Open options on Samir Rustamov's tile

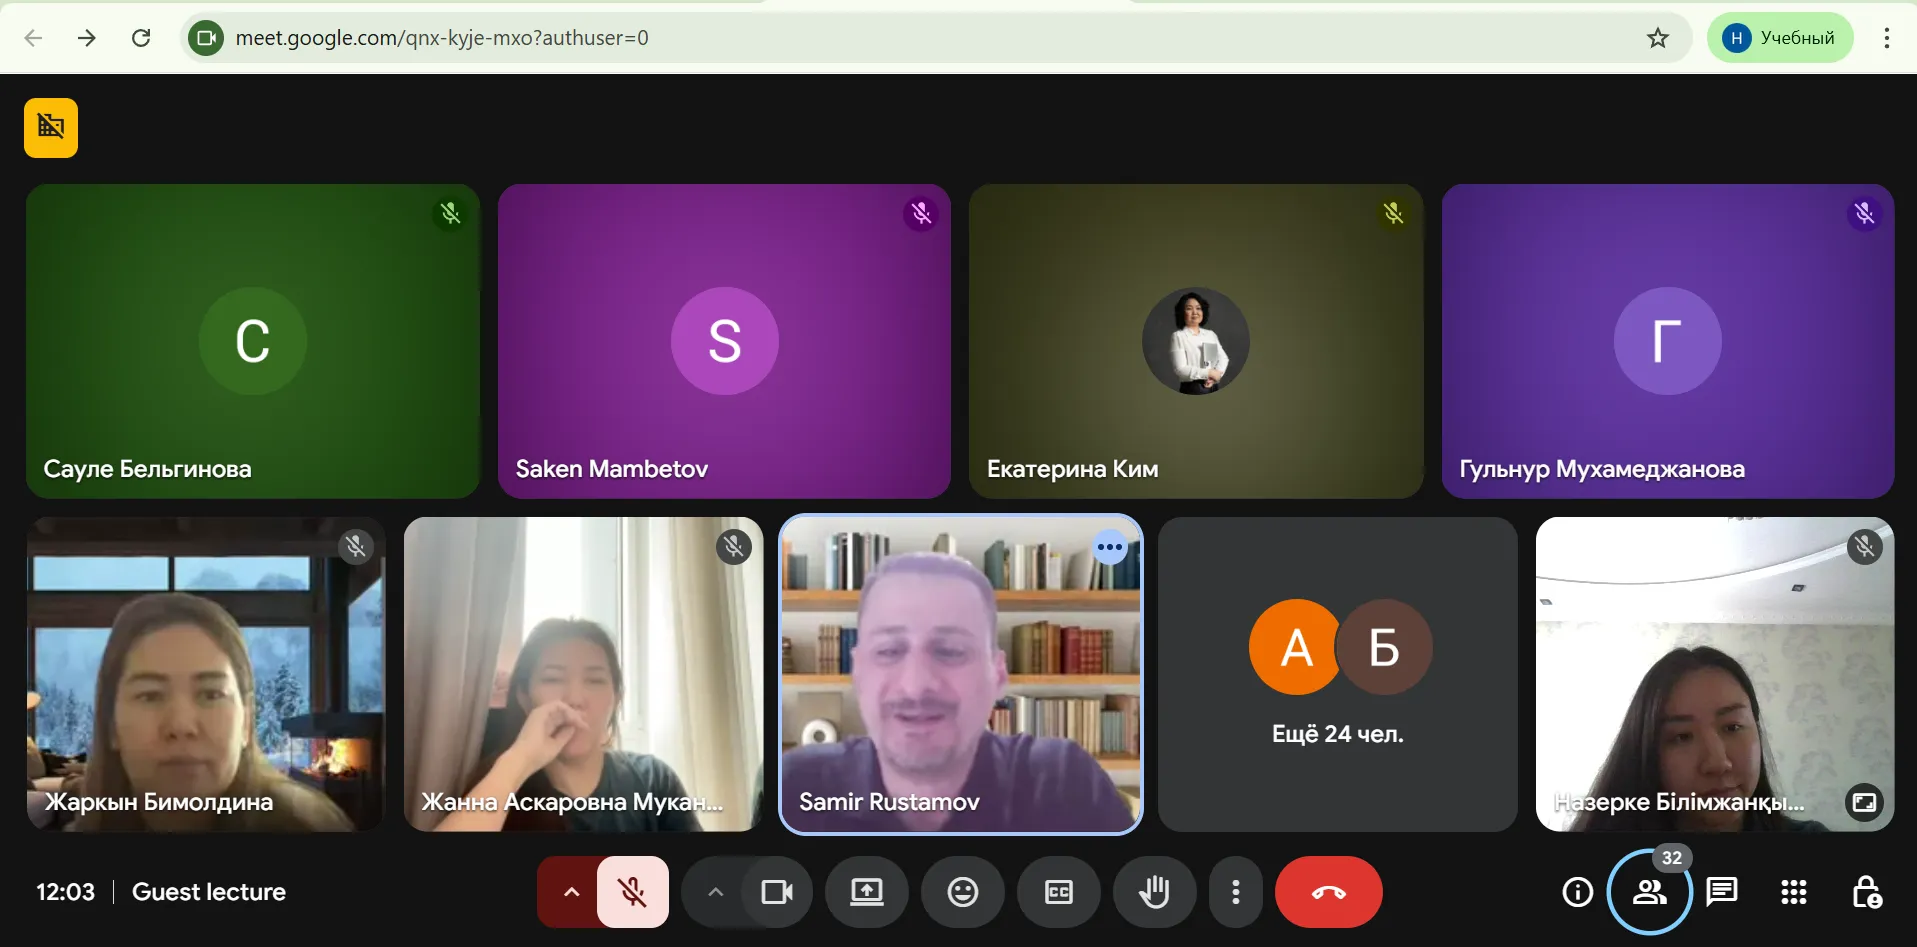tap(1109, 547)
